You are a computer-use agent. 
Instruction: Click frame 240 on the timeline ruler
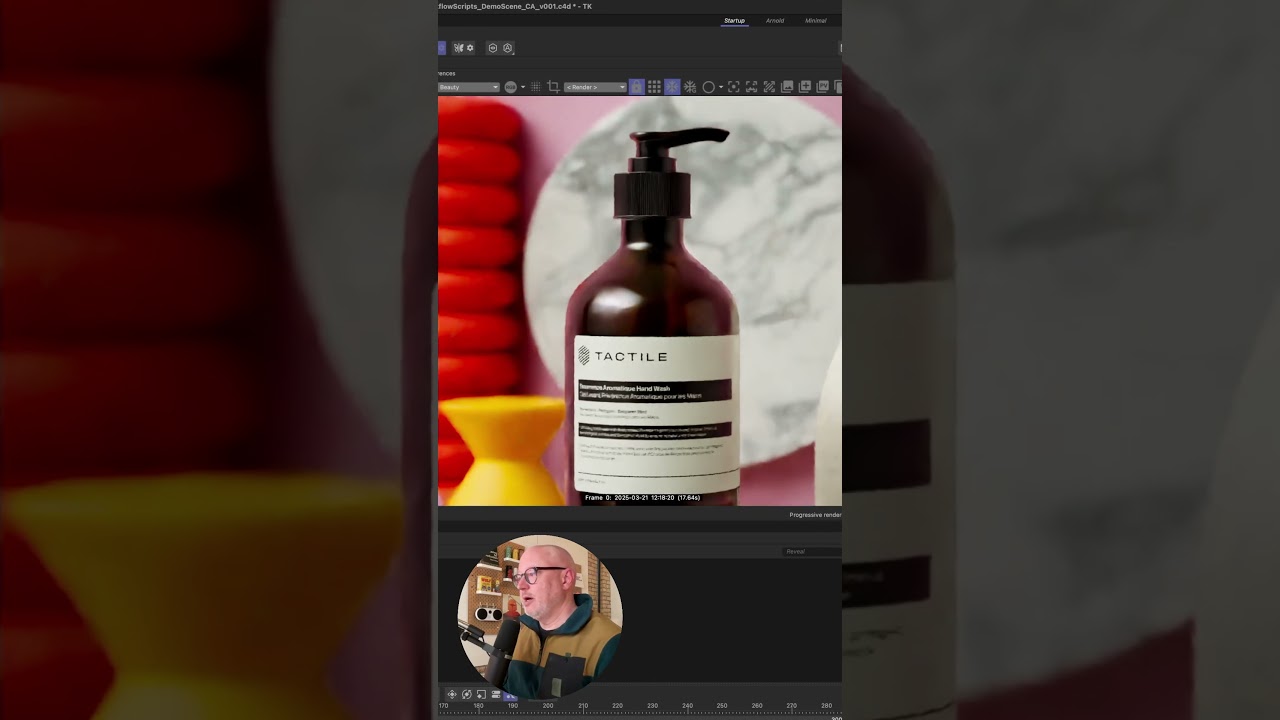688,705
